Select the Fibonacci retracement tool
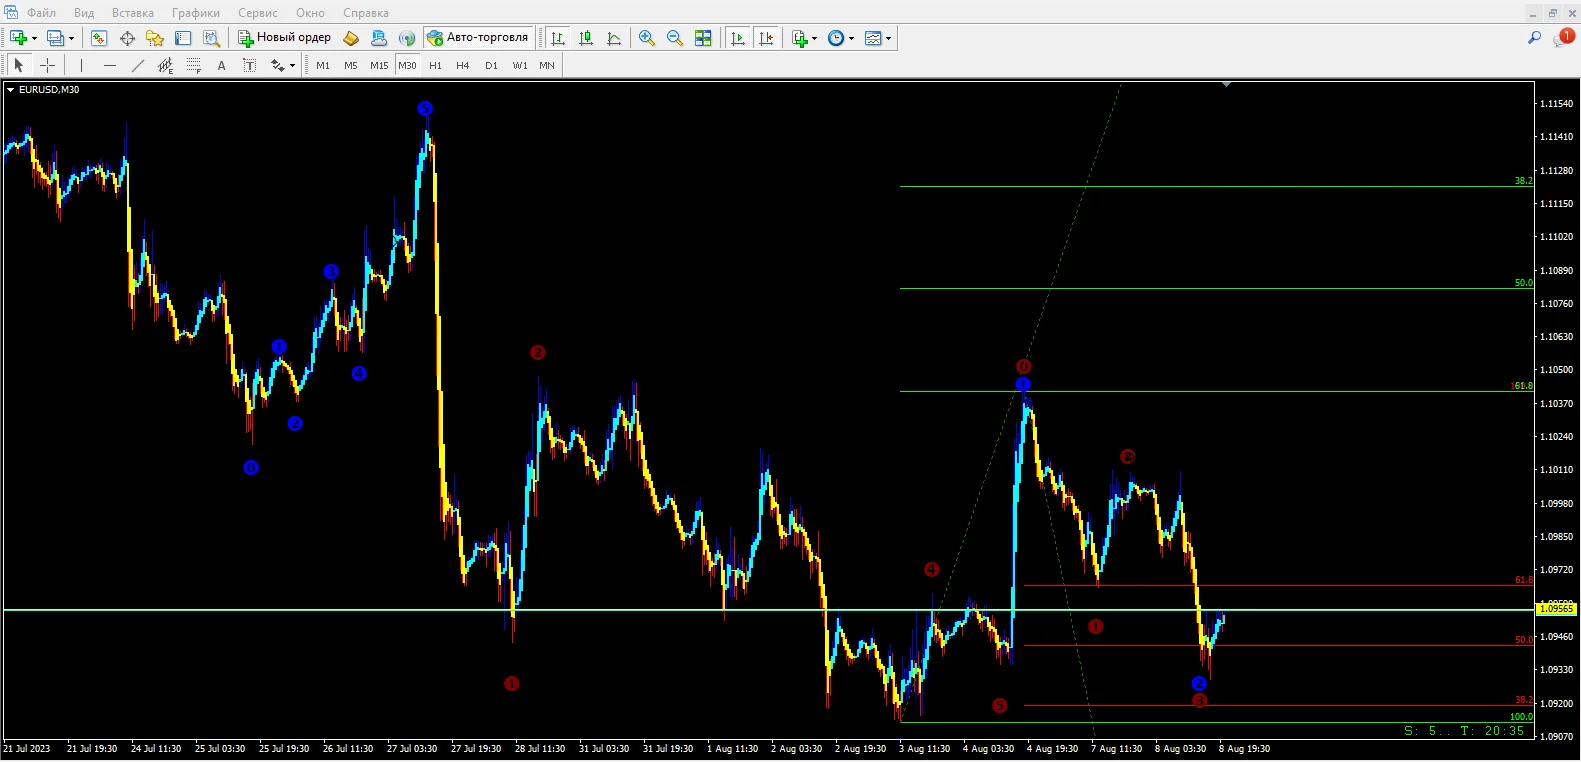The image size is (1581, 762). [x=194, y=65]
